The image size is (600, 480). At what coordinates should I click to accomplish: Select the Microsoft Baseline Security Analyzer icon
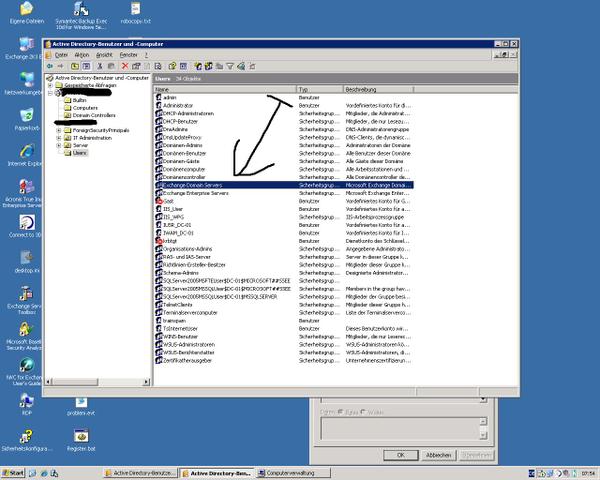pos(24,336)
